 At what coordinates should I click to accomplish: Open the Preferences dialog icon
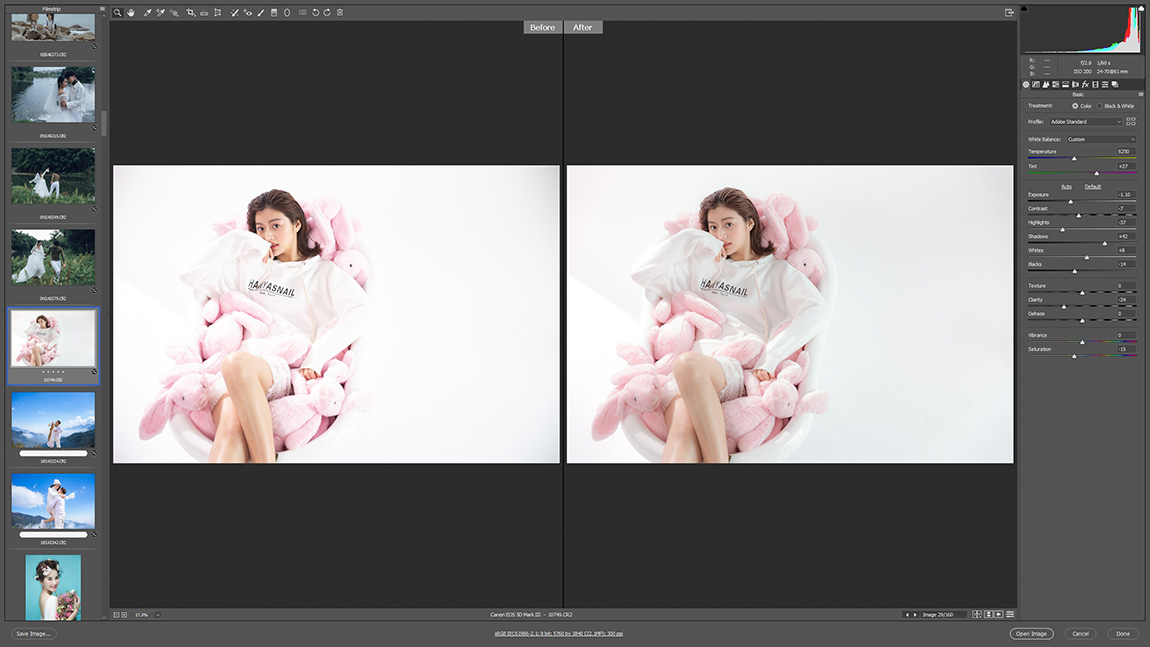pos(302,12)
